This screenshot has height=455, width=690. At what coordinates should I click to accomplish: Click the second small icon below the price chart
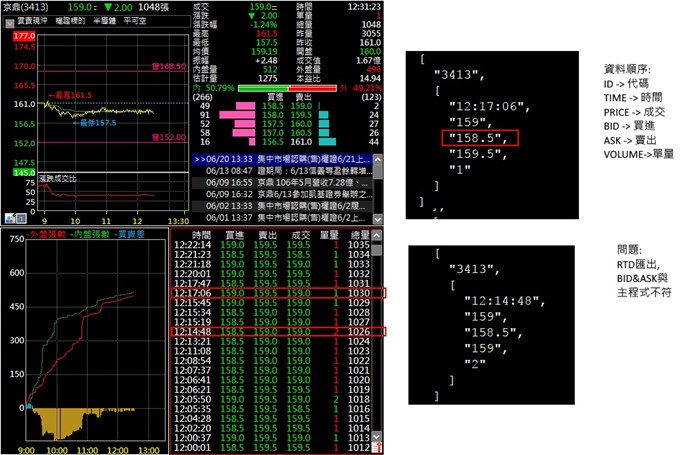coord(20,216)
